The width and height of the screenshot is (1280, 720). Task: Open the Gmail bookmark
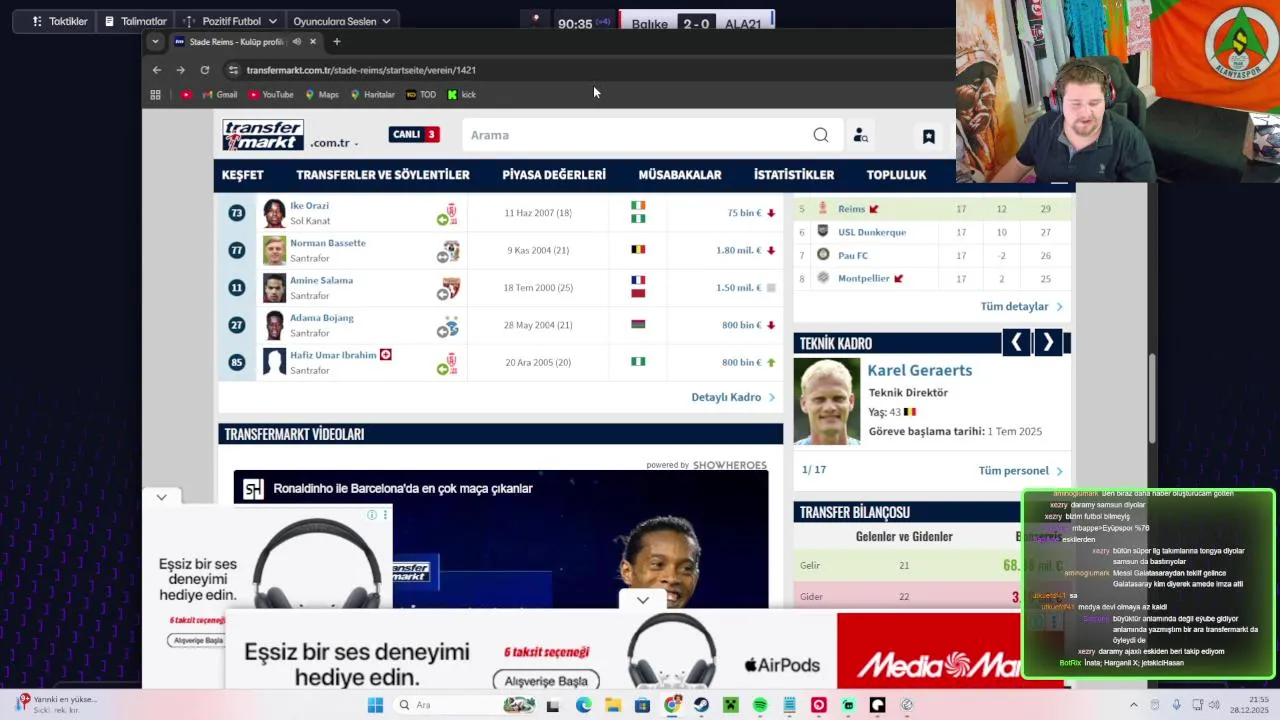tap(220, 95)
